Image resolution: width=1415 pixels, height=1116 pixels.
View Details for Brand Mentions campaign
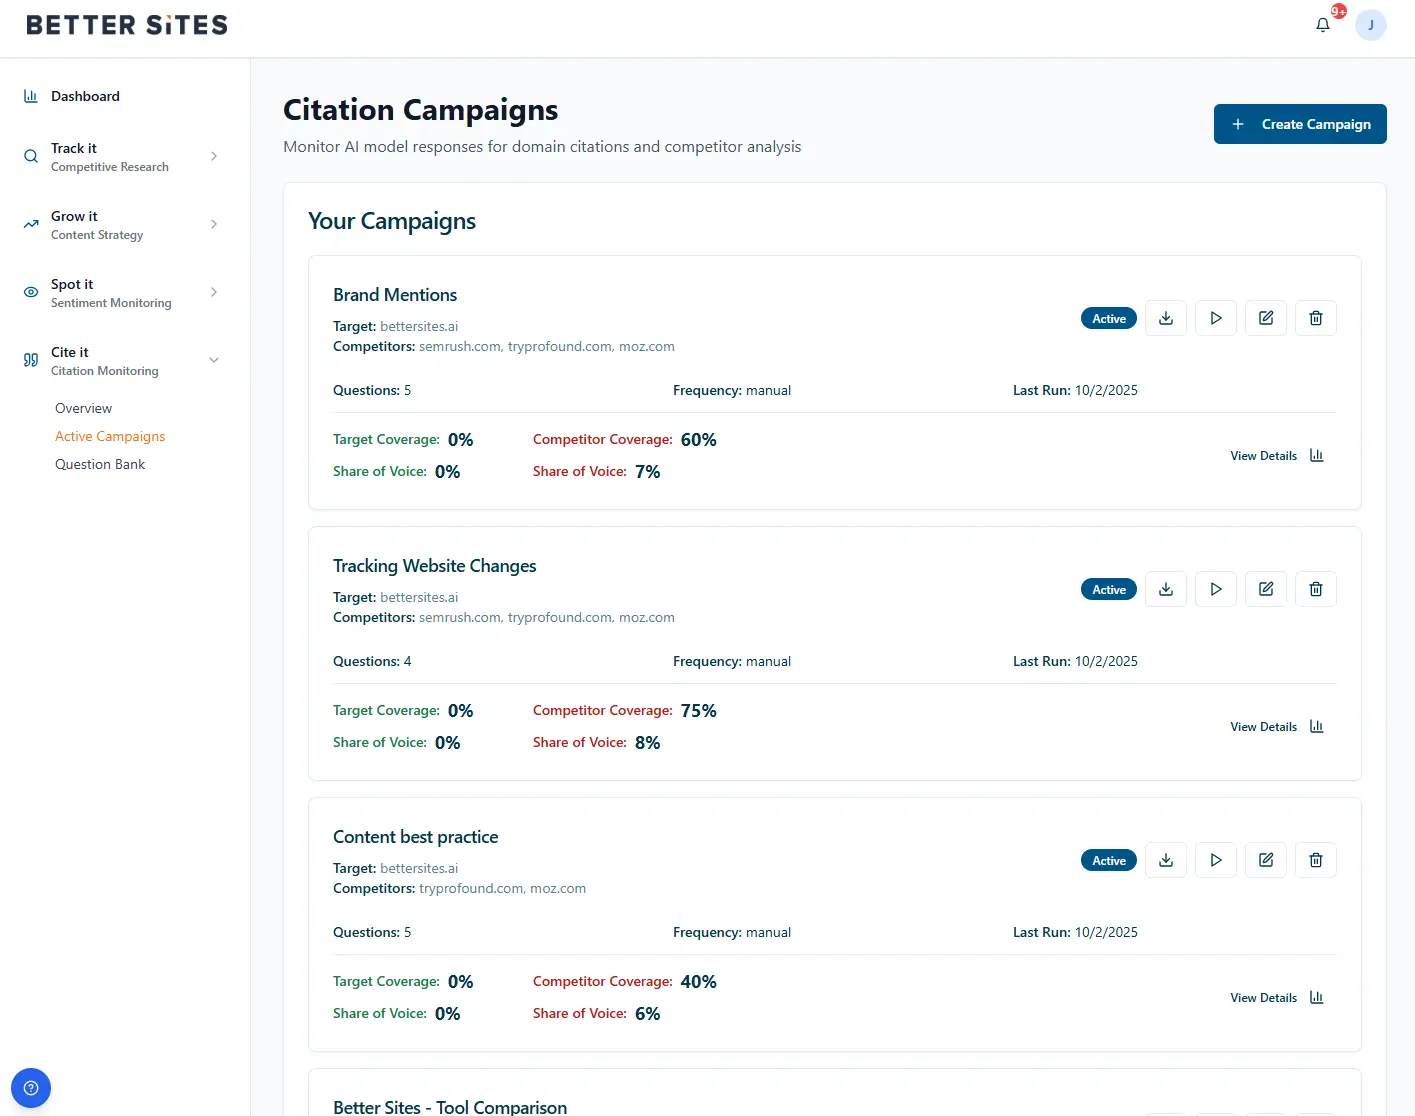(1276, 456)
